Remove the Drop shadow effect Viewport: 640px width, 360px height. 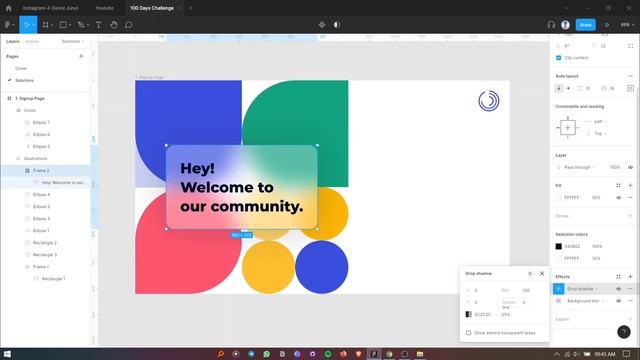point(630,289)
